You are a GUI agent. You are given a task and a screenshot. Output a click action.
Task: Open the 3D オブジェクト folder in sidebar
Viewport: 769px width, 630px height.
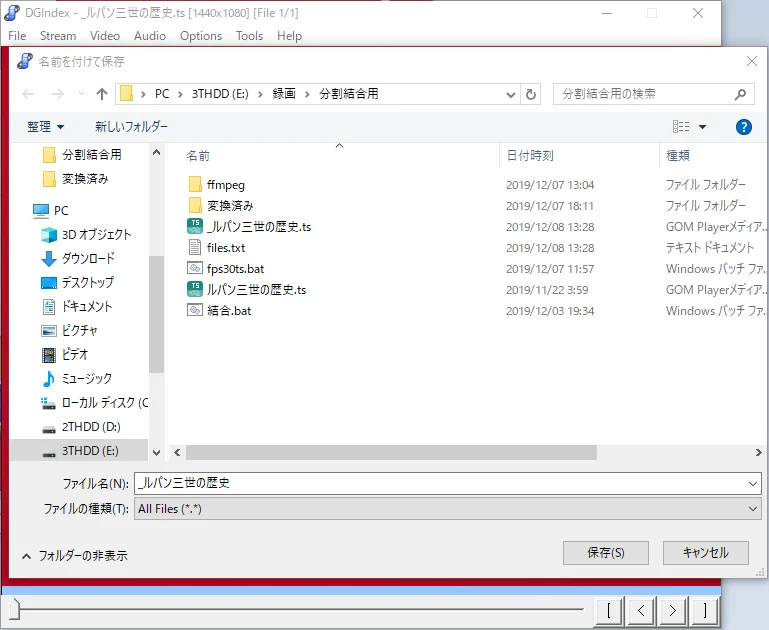pyautogui.click(x=96, y=235)
